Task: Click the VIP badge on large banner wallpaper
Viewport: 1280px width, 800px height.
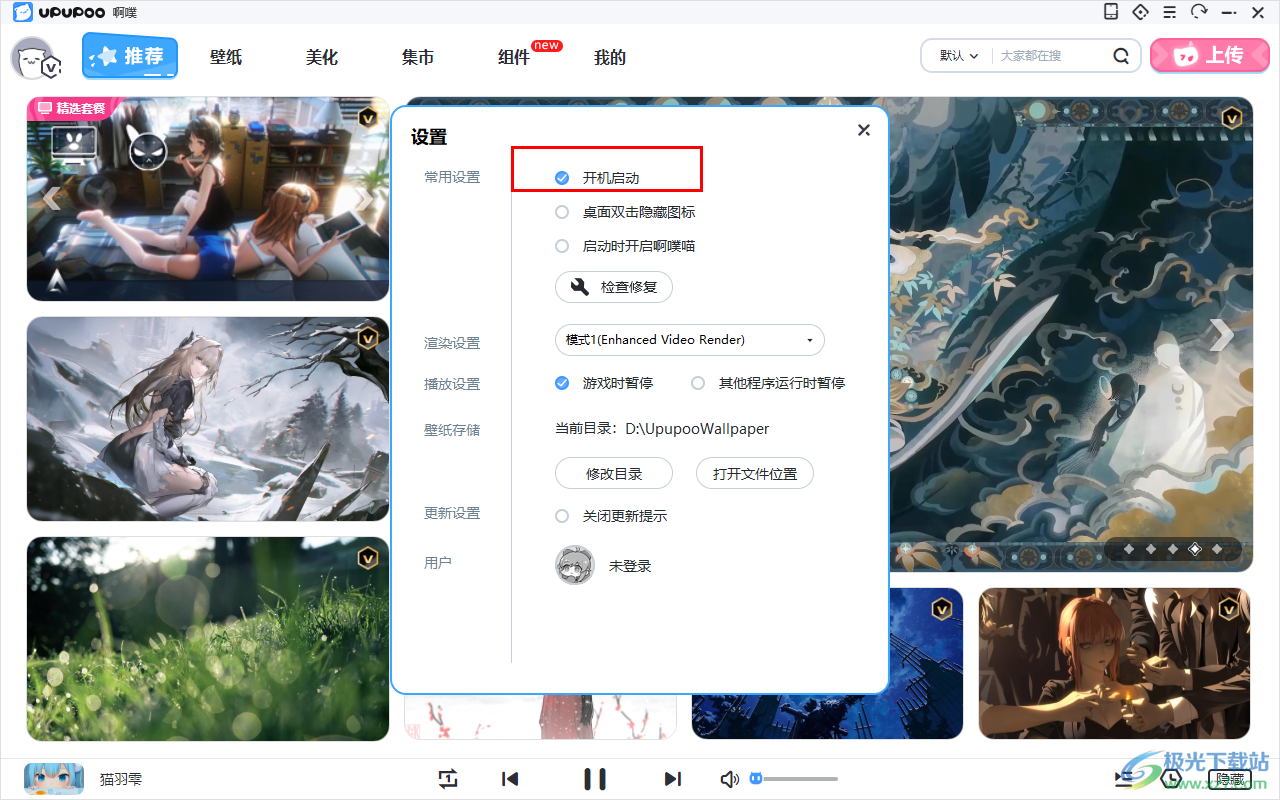Action: tap(1232, 118)
